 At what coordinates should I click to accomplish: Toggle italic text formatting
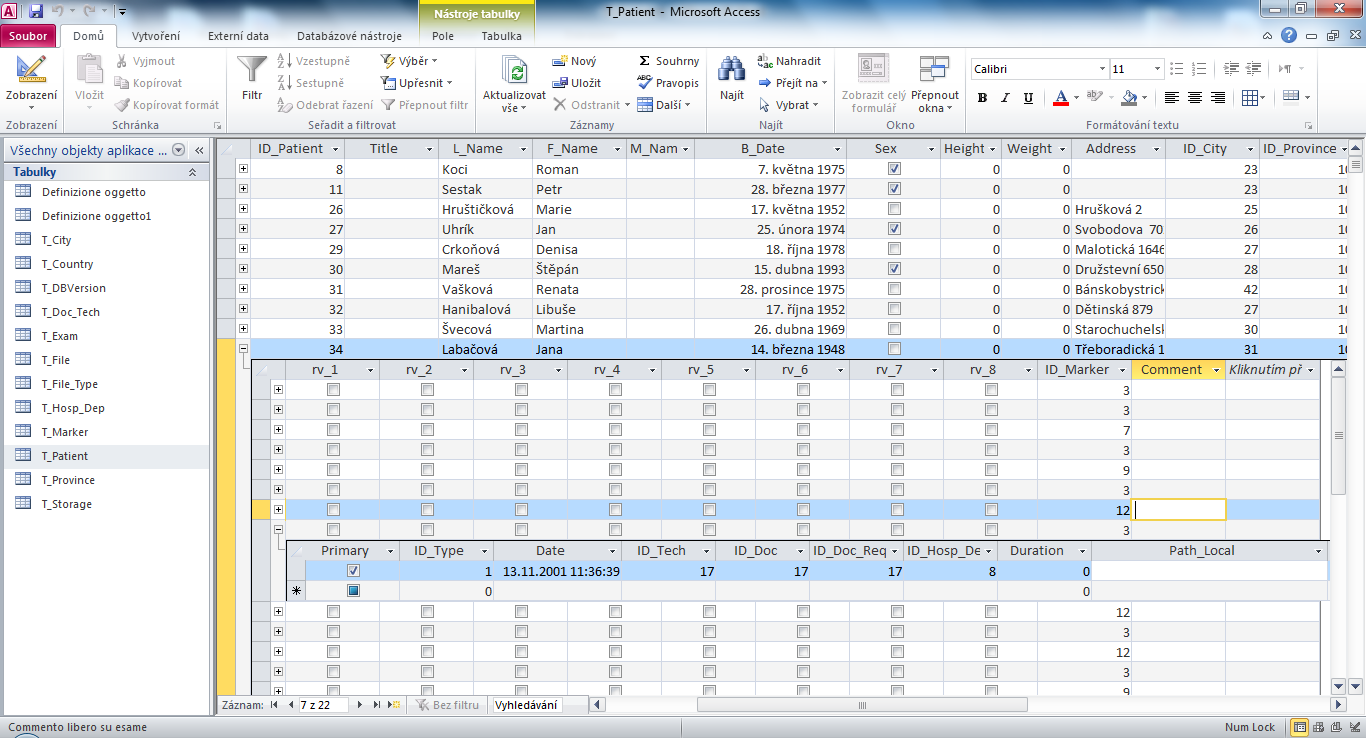(1005, 98)
